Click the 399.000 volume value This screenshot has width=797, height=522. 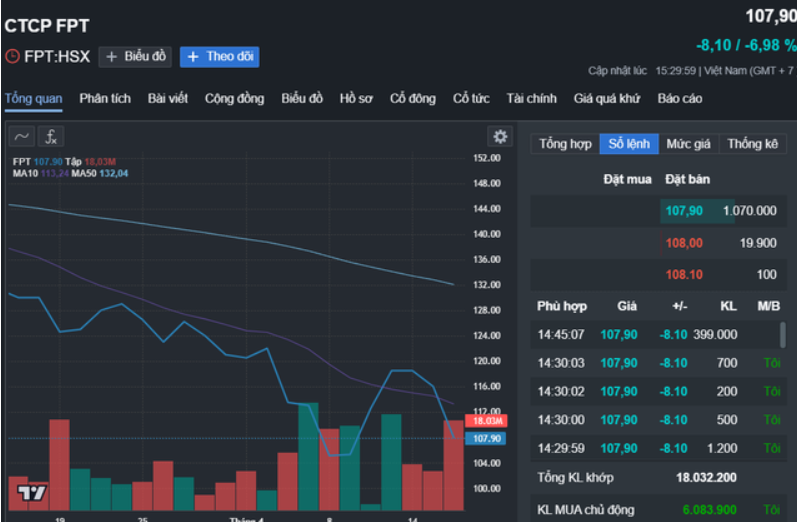715,334
